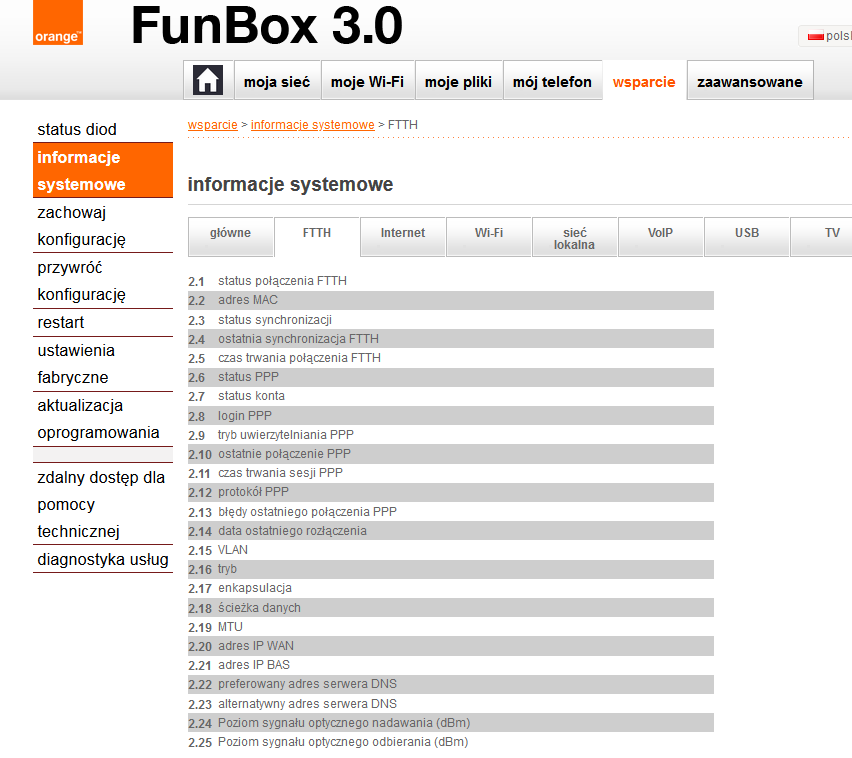The height and width of the screenshot is (758, 852).
Task: Select the Wi-Fi information tab
Action: point(489,233)
